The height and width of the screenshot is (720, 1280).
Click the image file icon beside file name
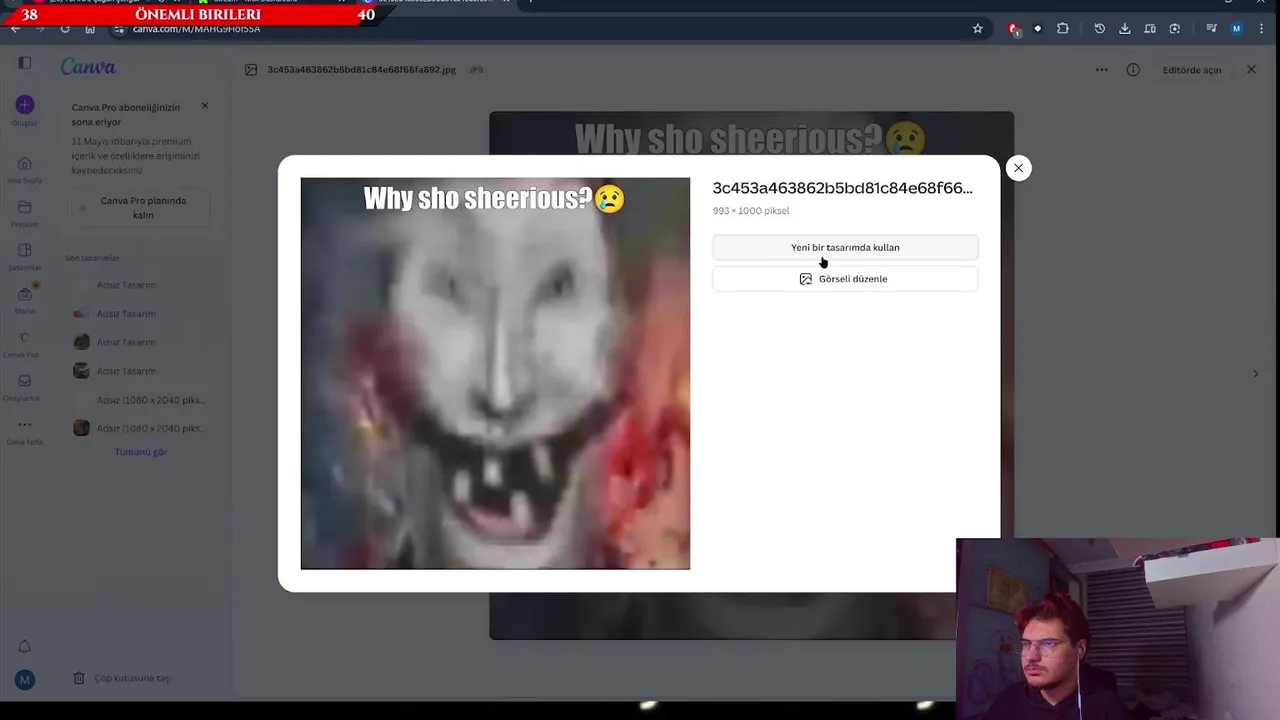click(251, 70)
